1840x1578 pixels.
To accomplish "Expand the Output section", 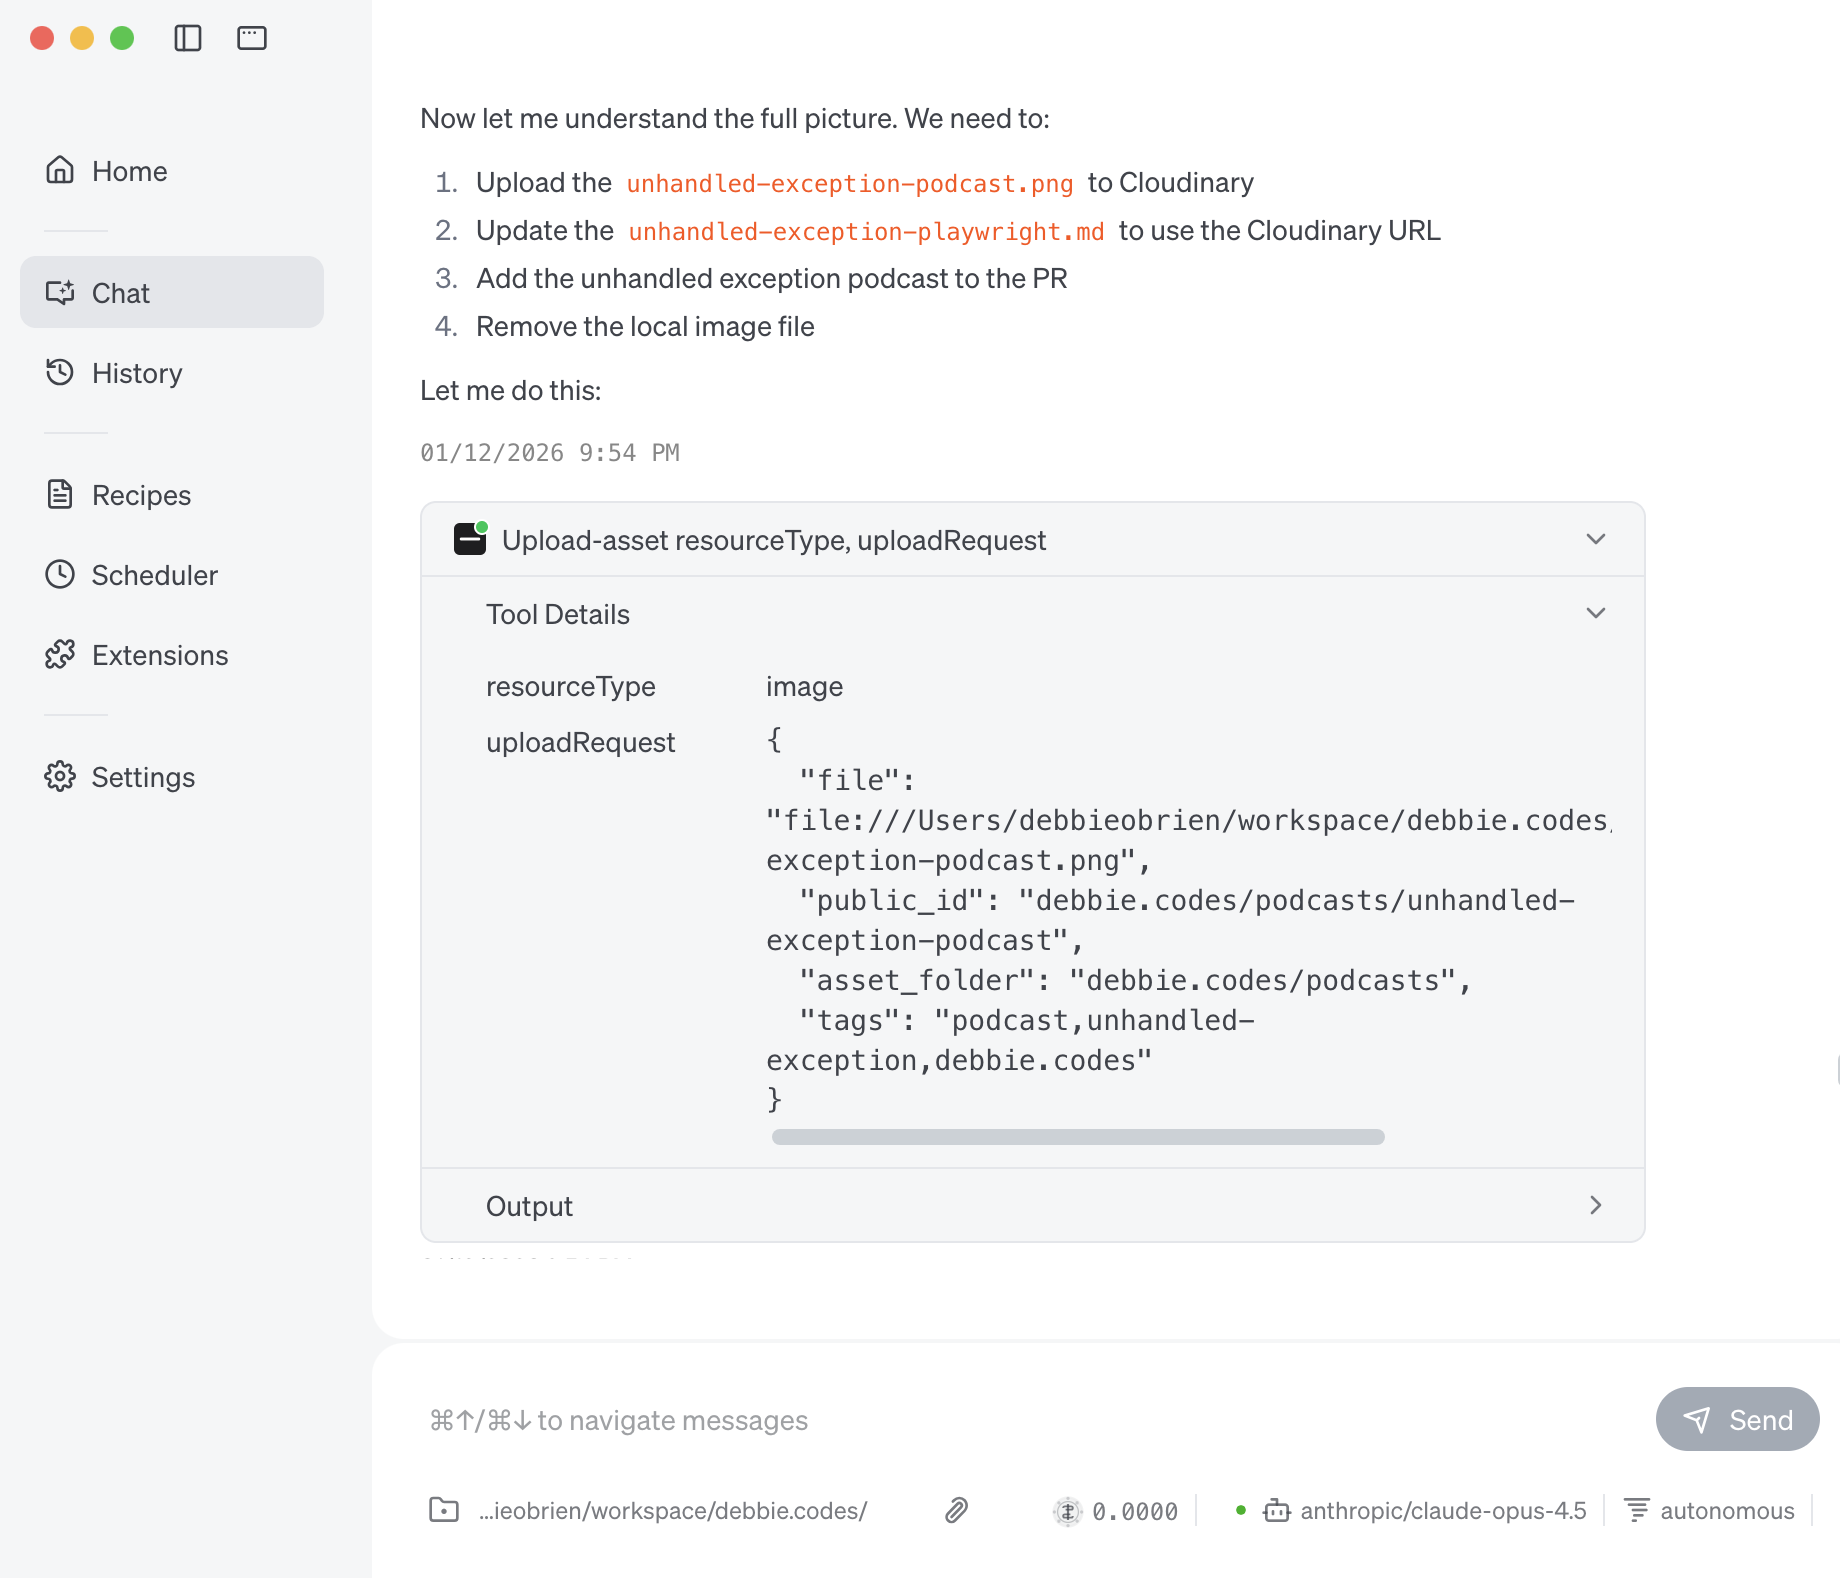I will pyautogui.click(x=1596, y=1205).
